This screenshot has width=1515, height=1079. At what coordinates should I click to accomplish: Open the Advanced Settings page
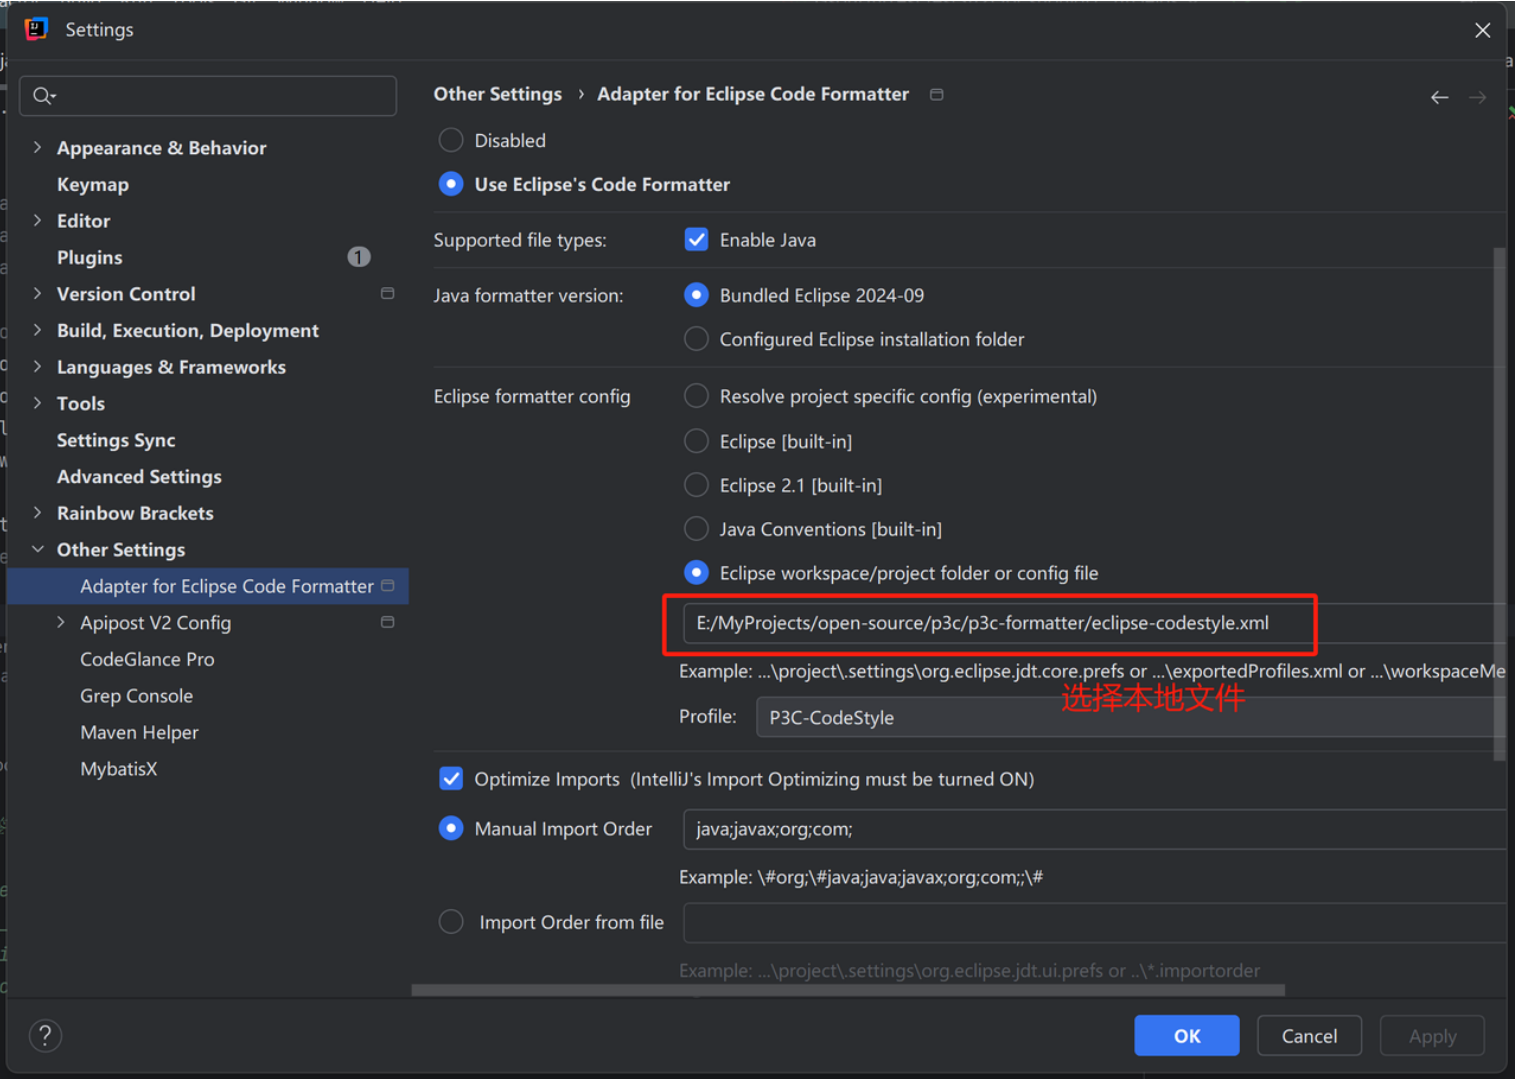tap(139, 476)
